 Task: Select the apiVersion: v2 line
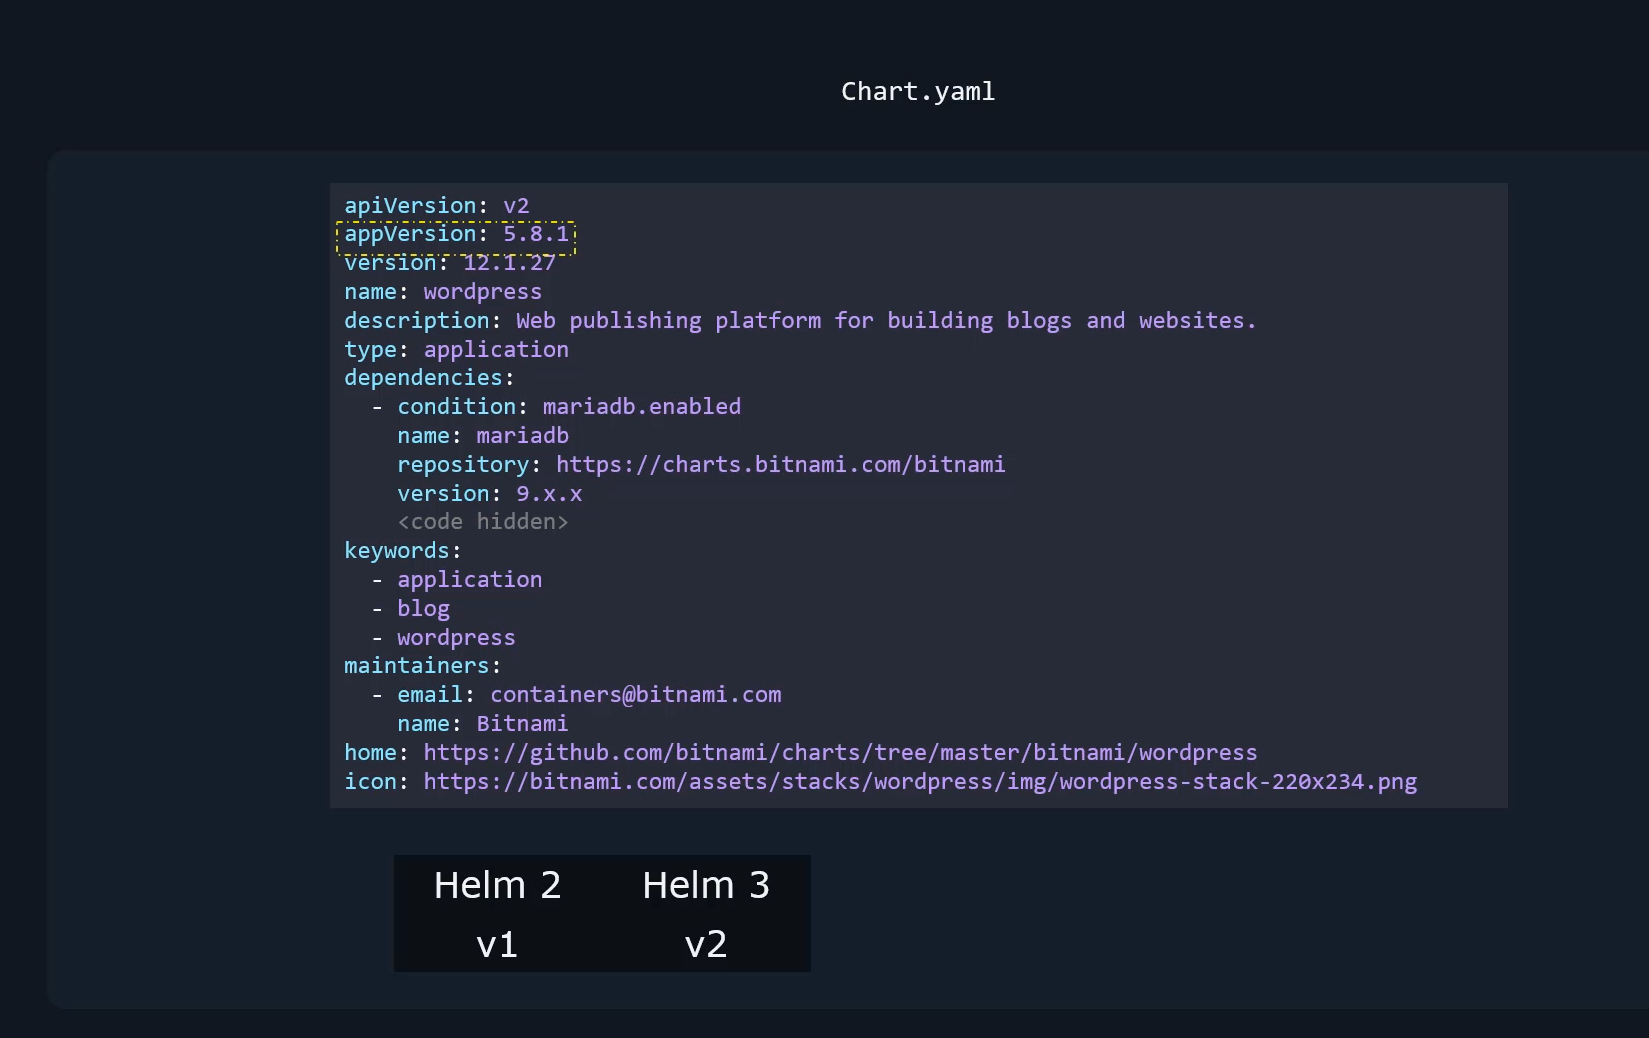(x=437, y=206)
